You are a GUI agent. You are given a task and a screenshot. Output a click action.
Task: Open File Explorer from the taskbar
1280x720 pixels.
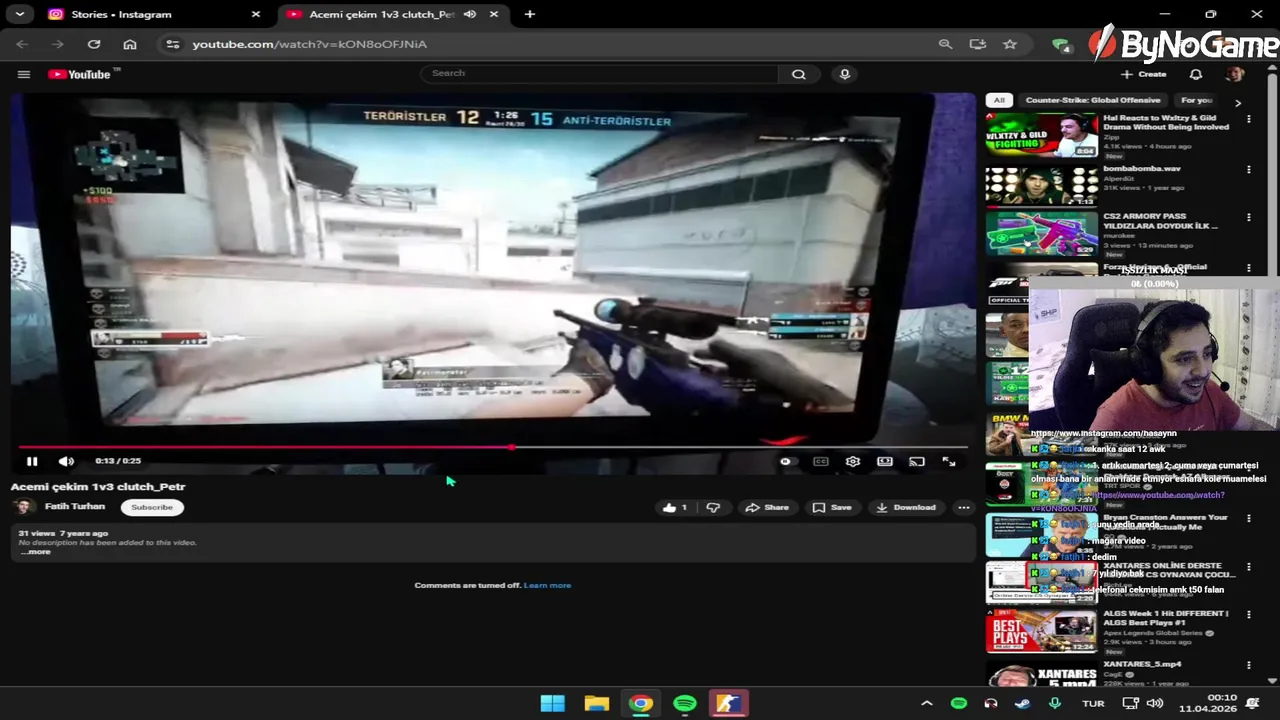pyautogui.click(x=597, y=703)
